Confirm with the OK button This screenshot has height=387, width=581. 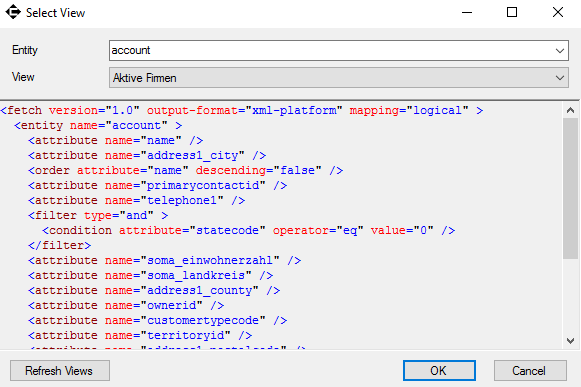pyautogui.click(x=439, y=371)
